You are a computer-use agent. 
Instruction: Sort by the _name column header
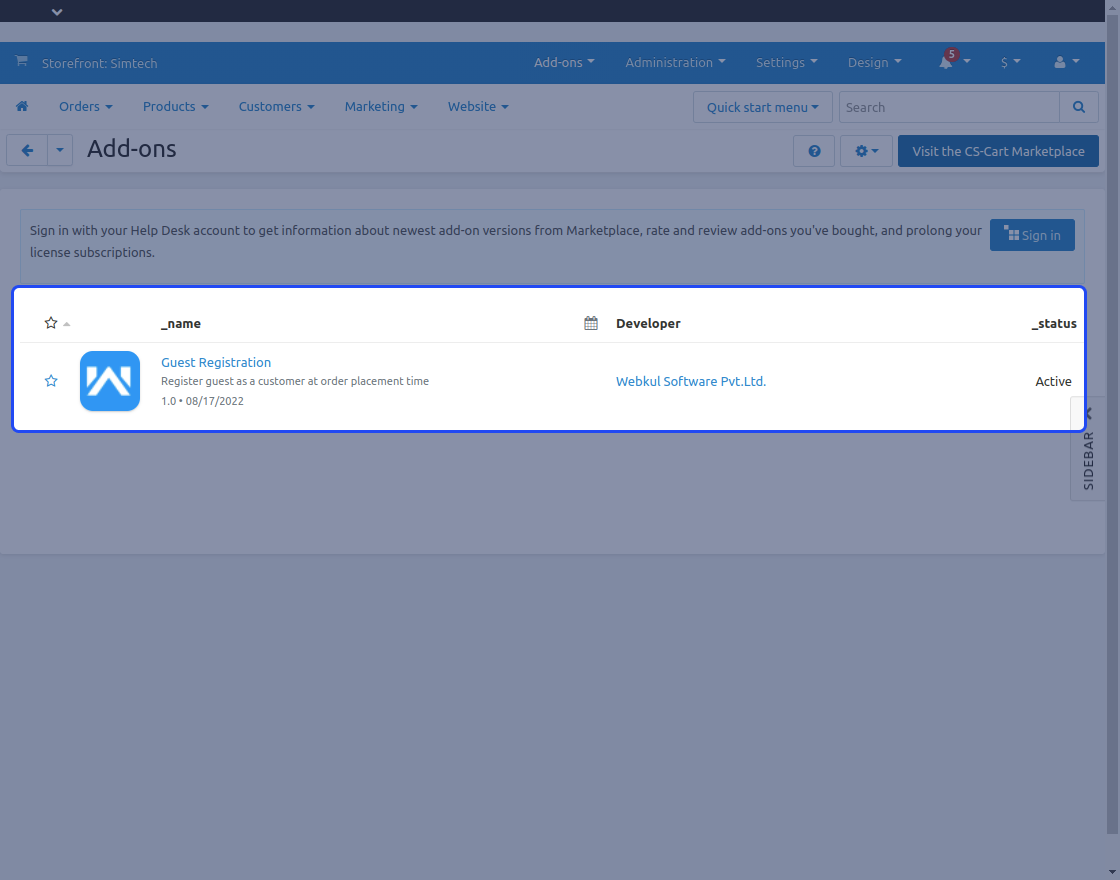click(181, 324)
